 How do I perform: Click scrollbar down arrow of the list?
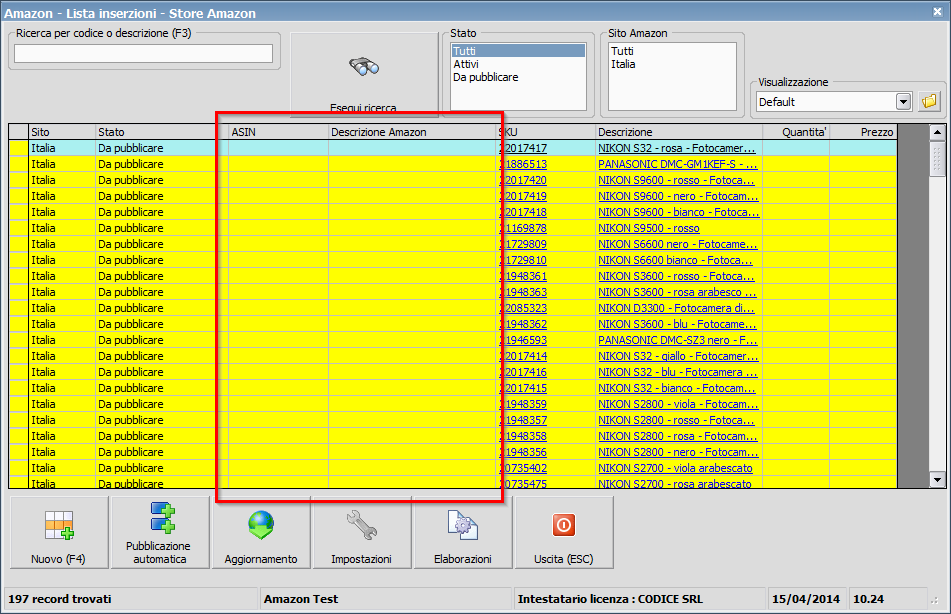(937, 480)
